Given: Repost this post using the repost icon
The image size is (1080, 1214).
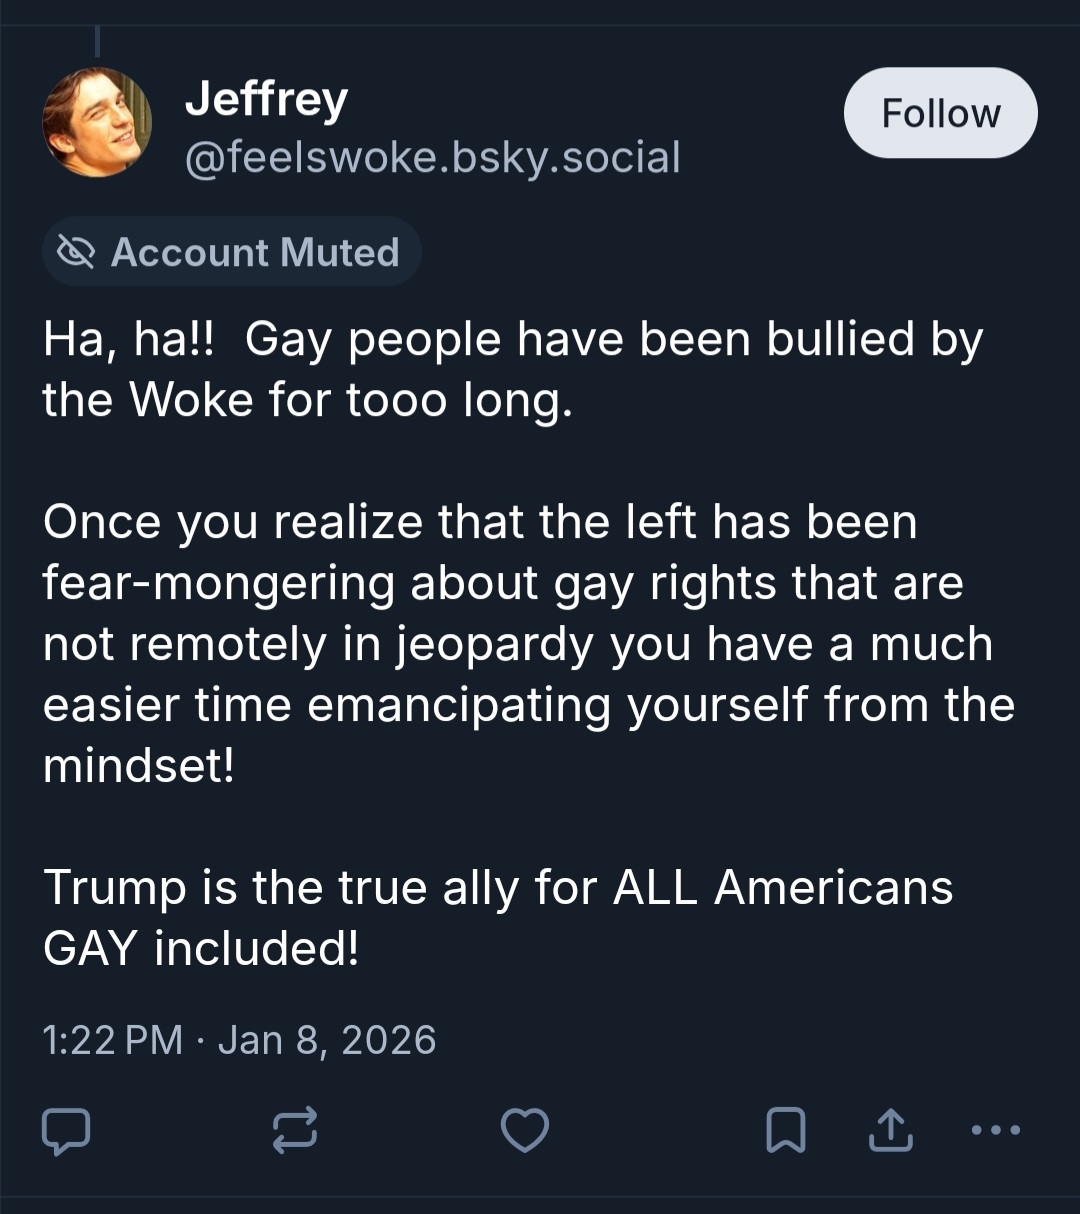Looking at the screenshot, I should [x=295, y=1130].
